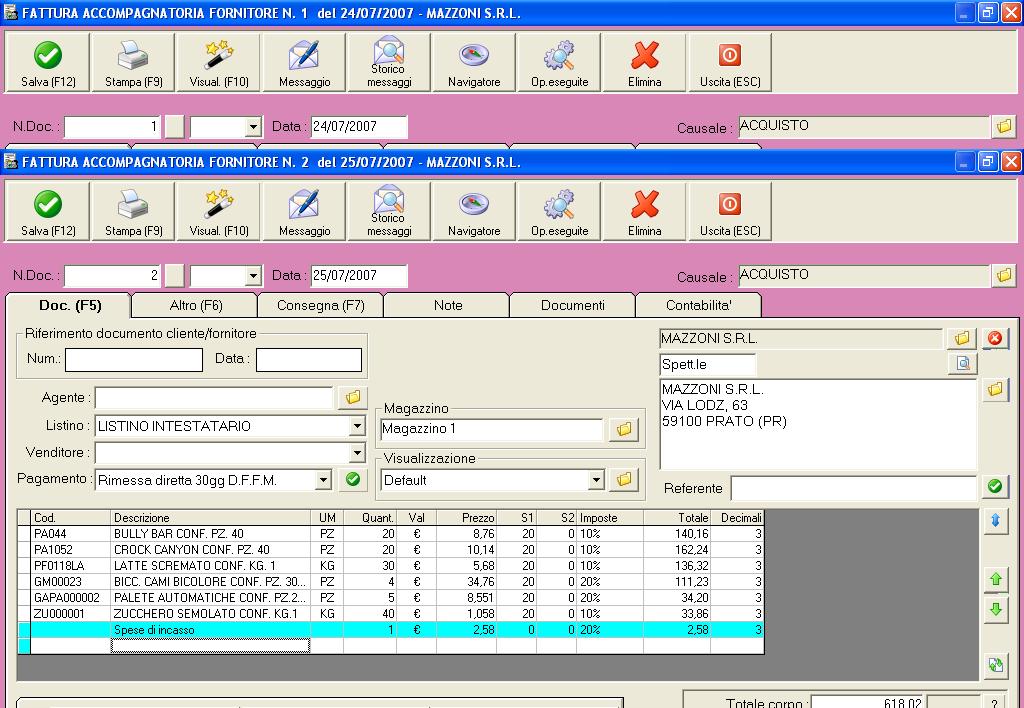Click the Referente text field
Screen dimensions: 1024x708
[852, 488]
